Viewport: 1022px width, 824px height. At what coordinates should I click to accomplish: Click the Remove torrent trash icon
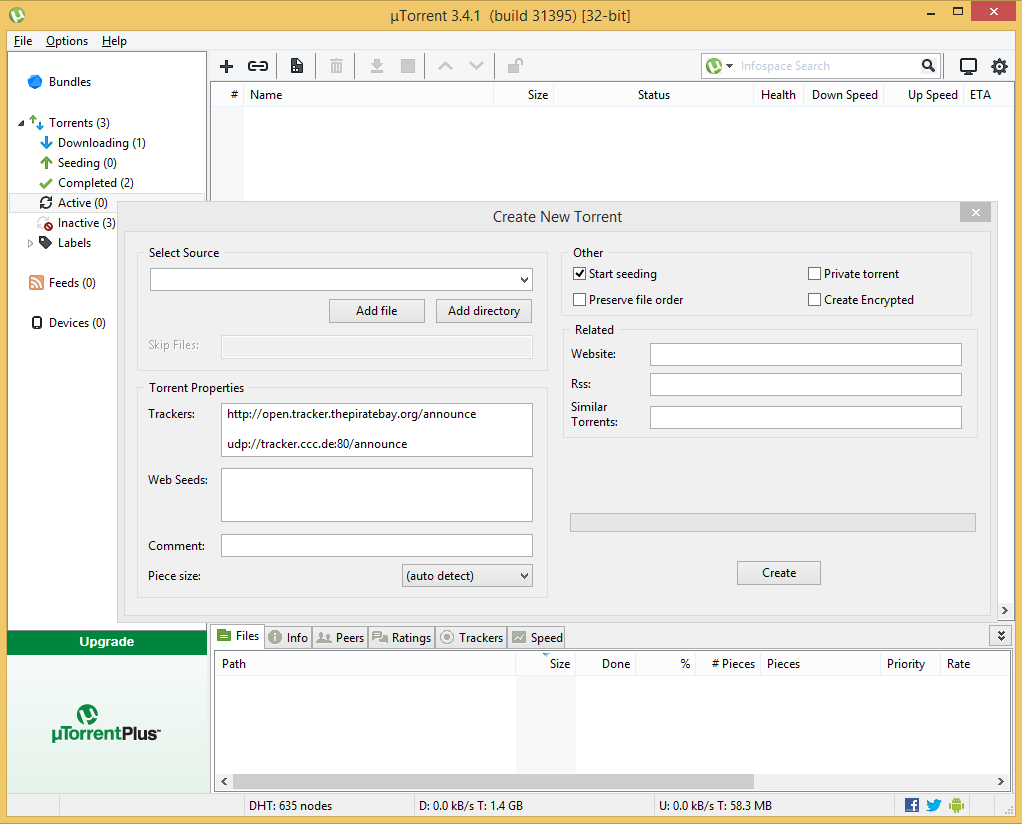[x=336, y=66]
